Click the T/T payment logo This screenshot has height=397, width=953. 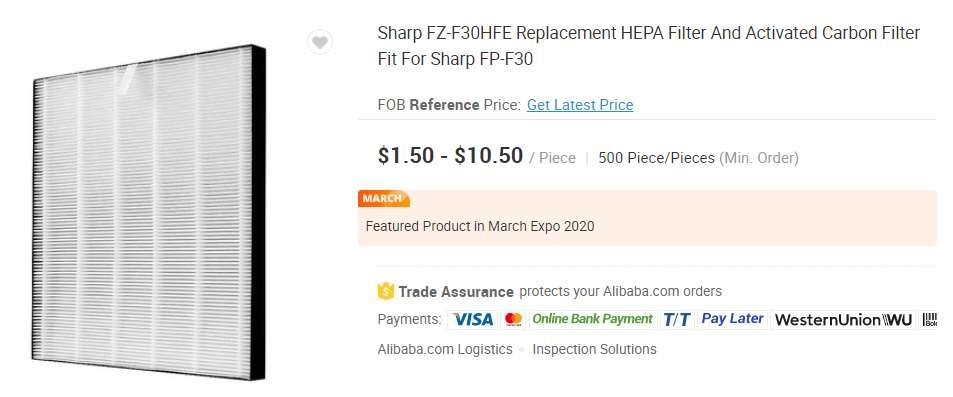(x=677, y=319)
